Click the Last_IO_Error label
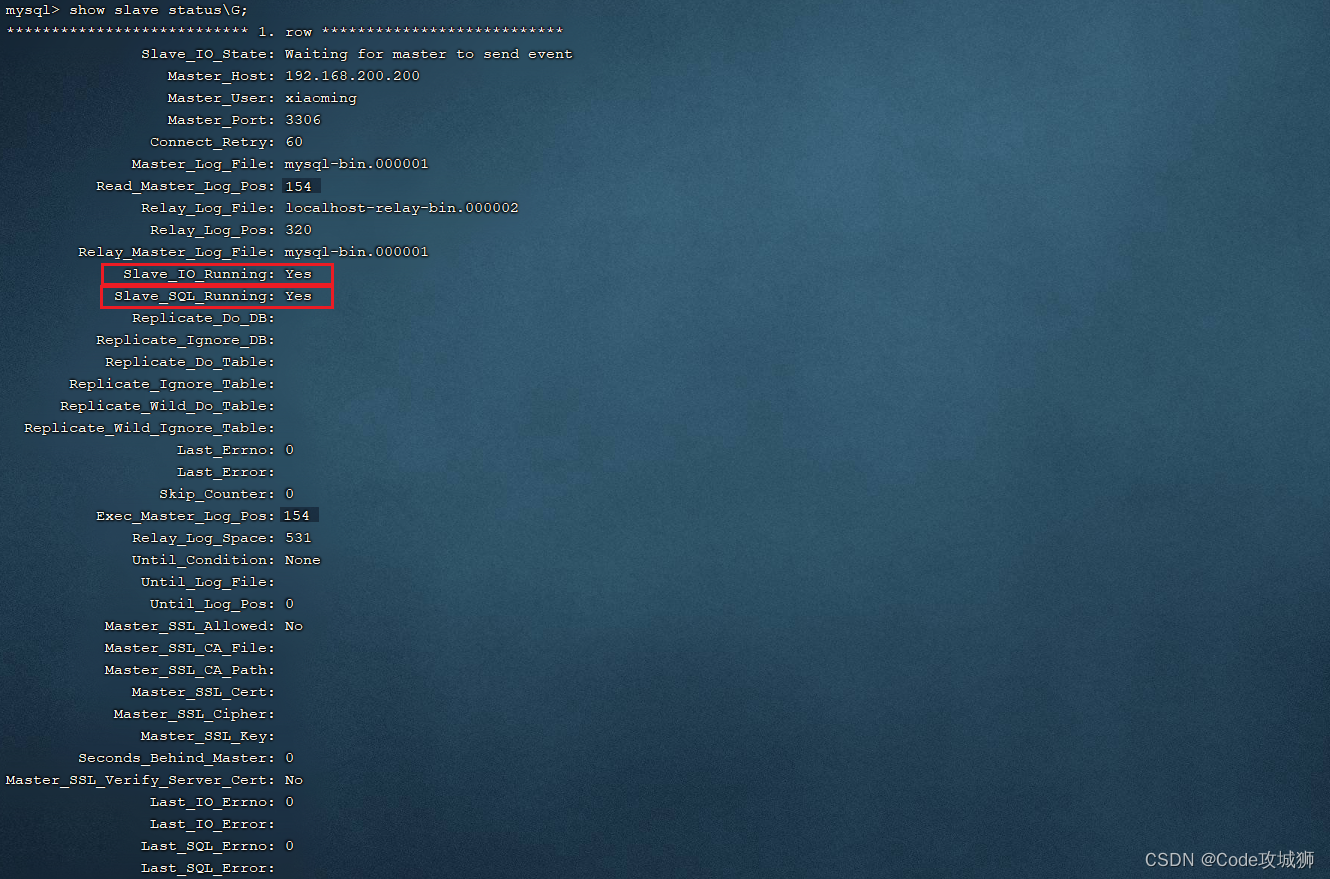Screen dimensions: 1330x879 tap(213, 824)
